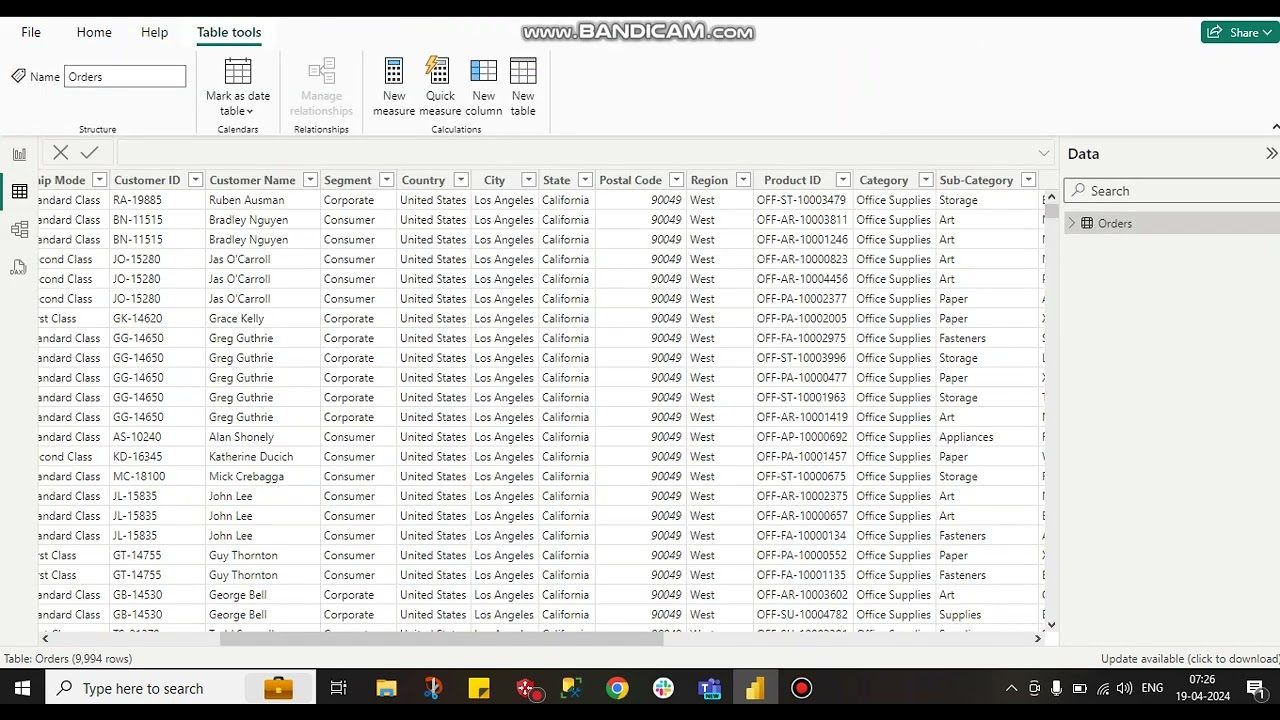Click the Windows taskbar search box
Viewport: 1280px width, 720px height.
tap(180, 688)
